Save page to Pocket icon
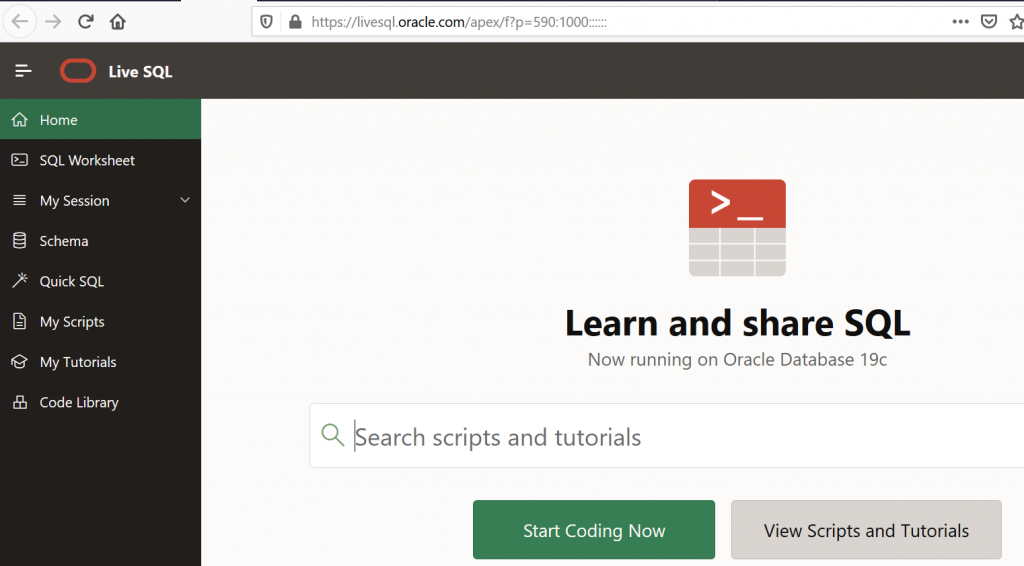Viewport: 1024px width, 566px height. click(x=989, y=22)
